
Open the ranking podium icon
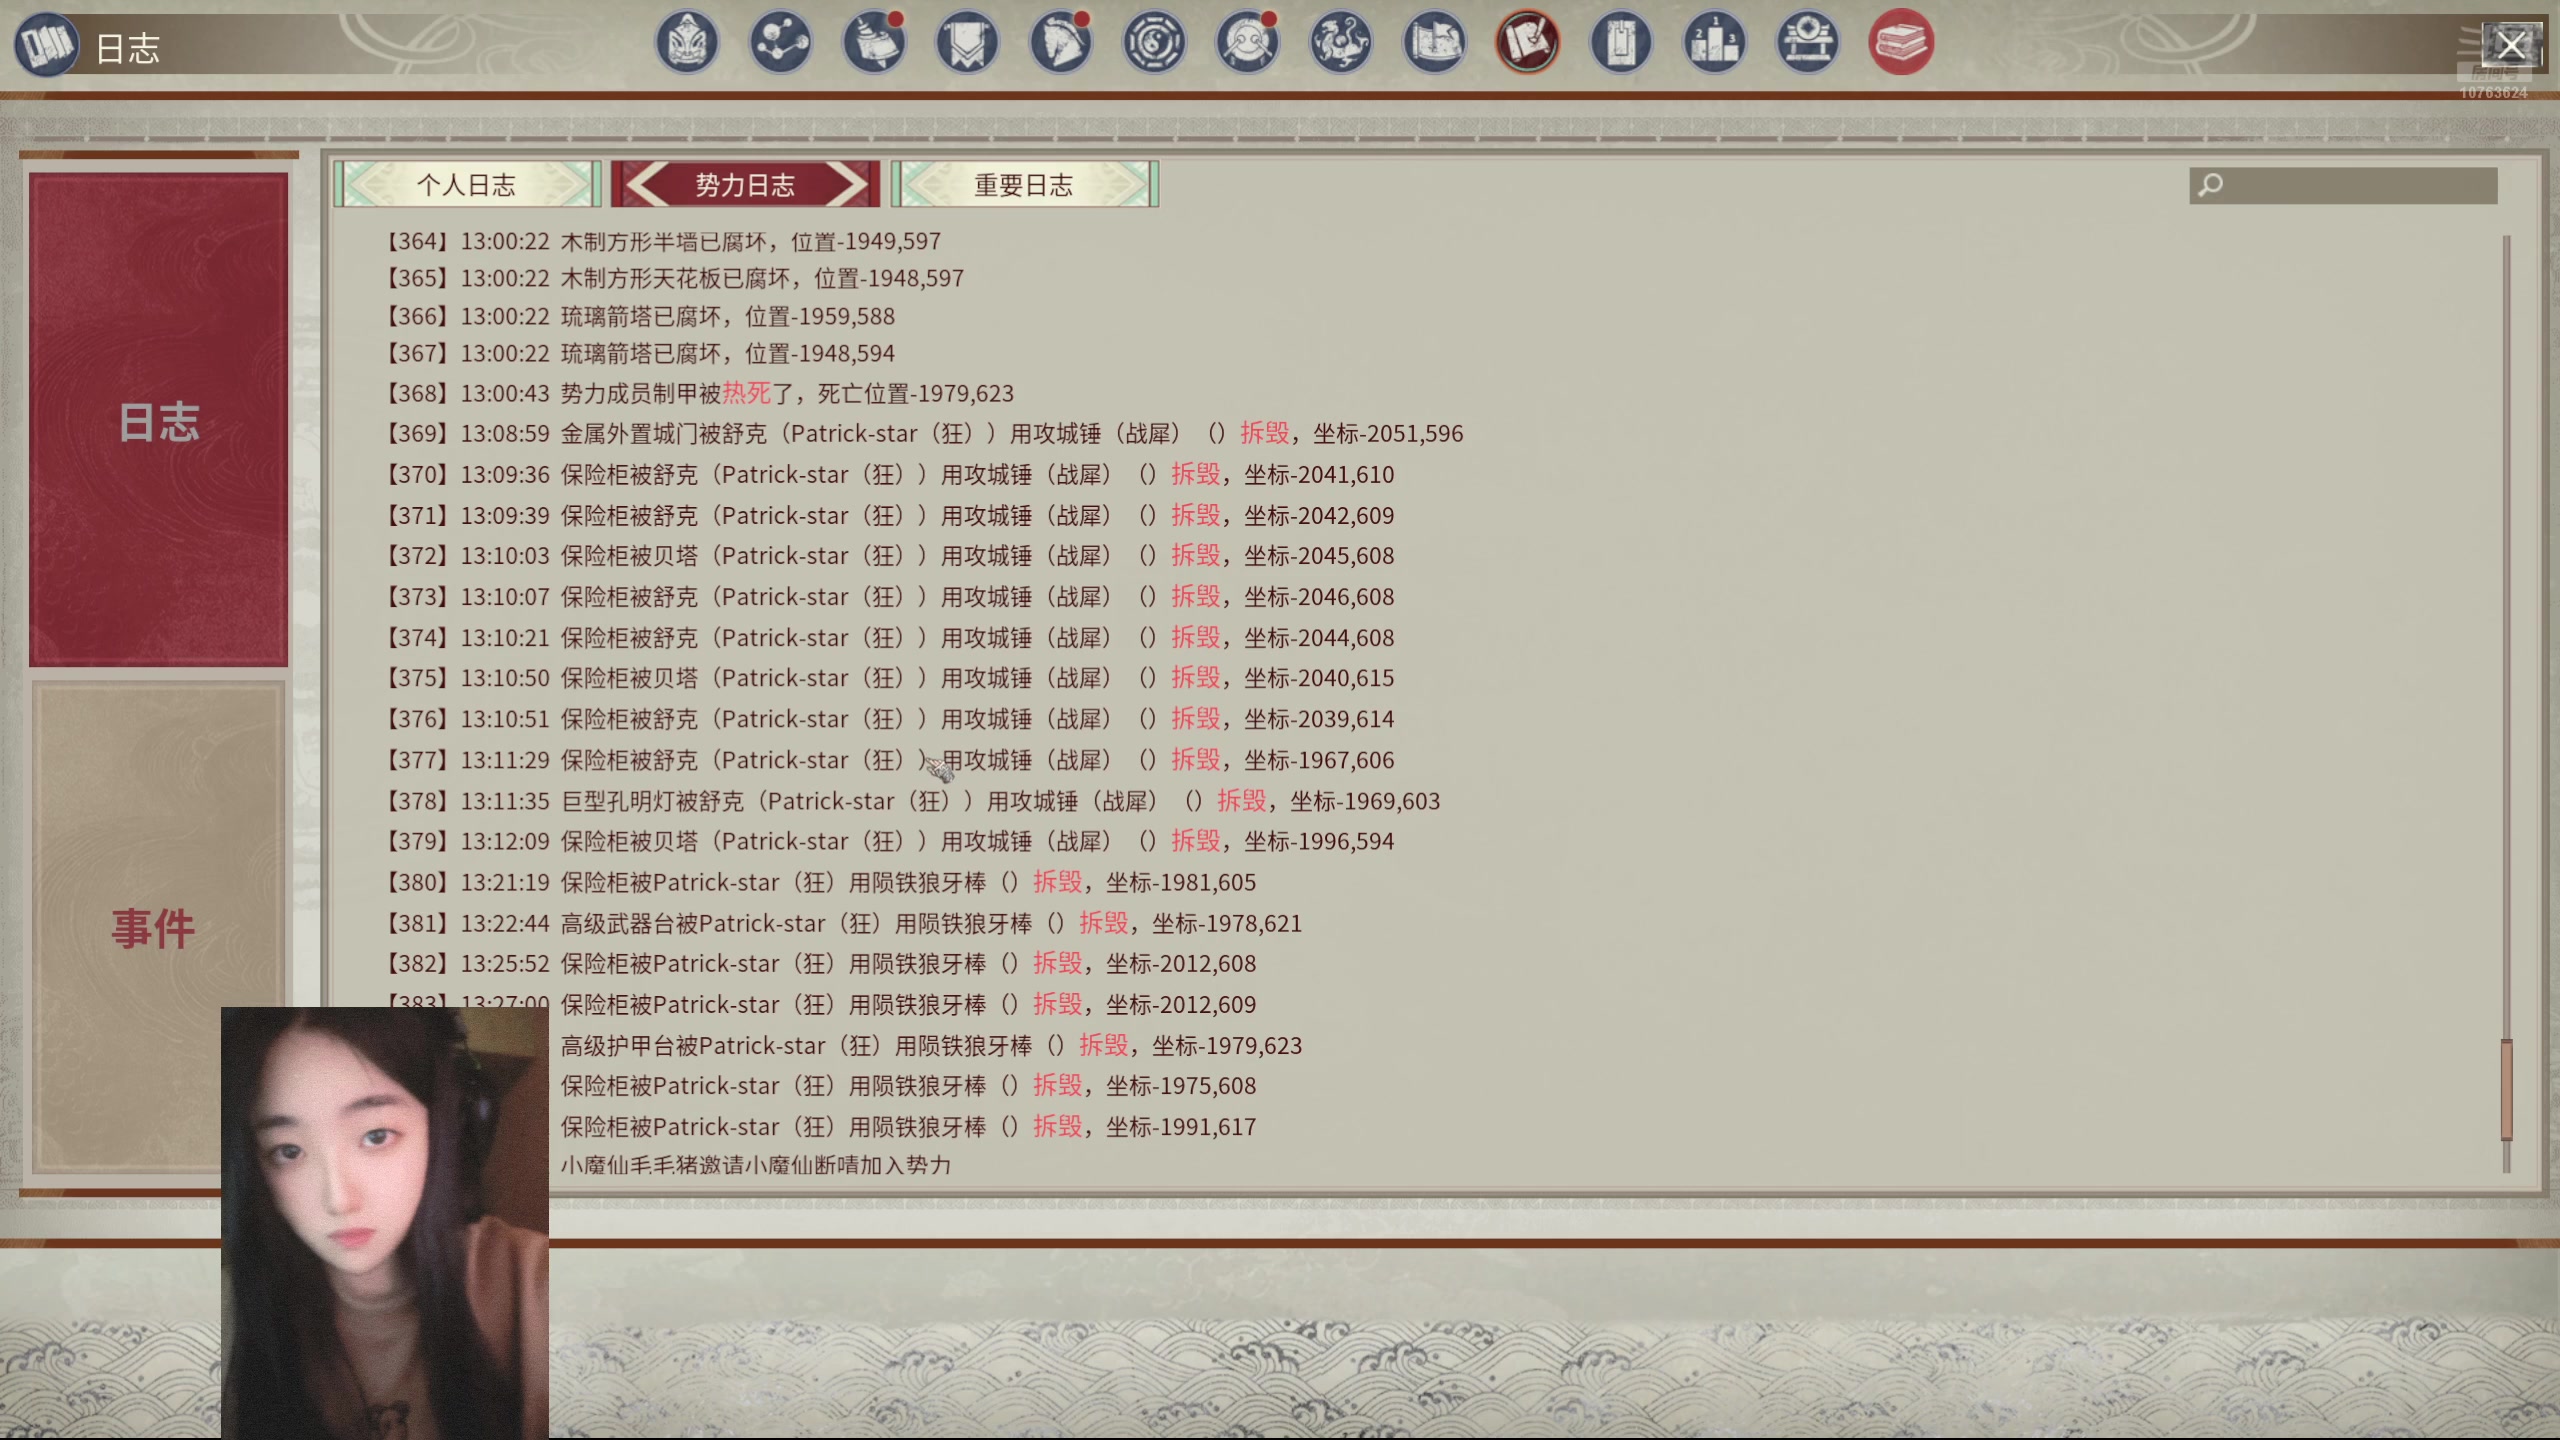1714,43
